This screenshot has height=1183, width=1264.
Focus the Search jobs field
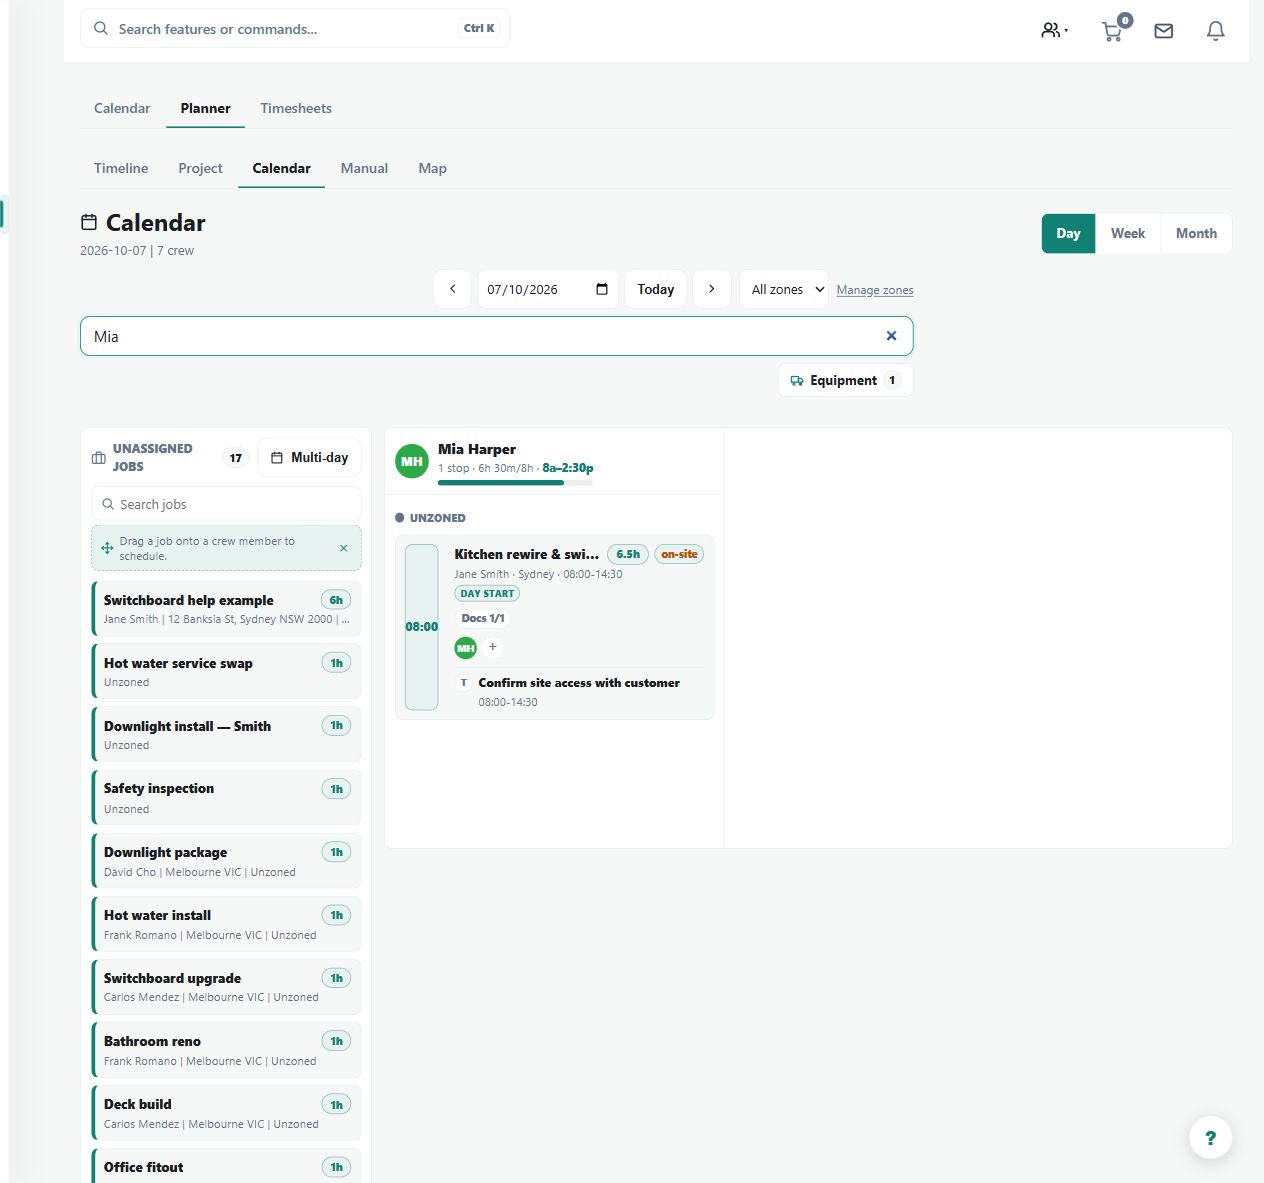coord(226,504)
